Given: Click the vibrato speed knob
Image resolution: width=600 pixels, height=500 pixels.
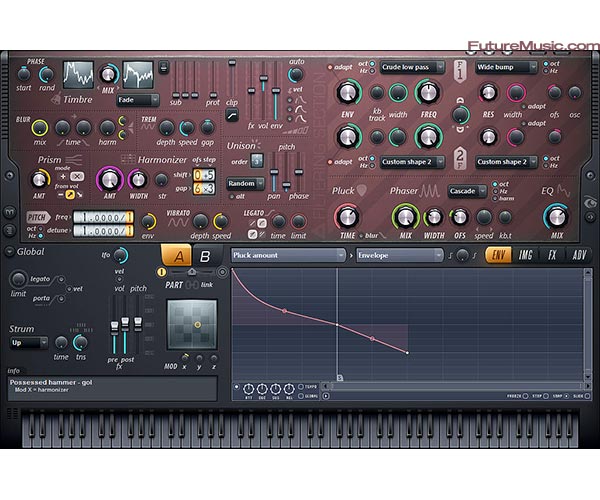Looking at the screenshot, I should pyautogui.click(x=220, y=221).
